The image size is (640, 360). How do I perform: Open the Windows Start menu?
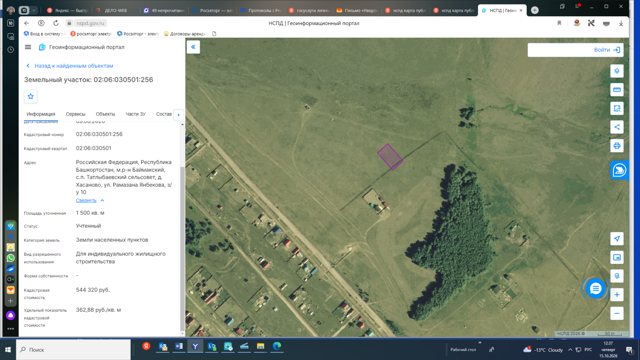8,350
